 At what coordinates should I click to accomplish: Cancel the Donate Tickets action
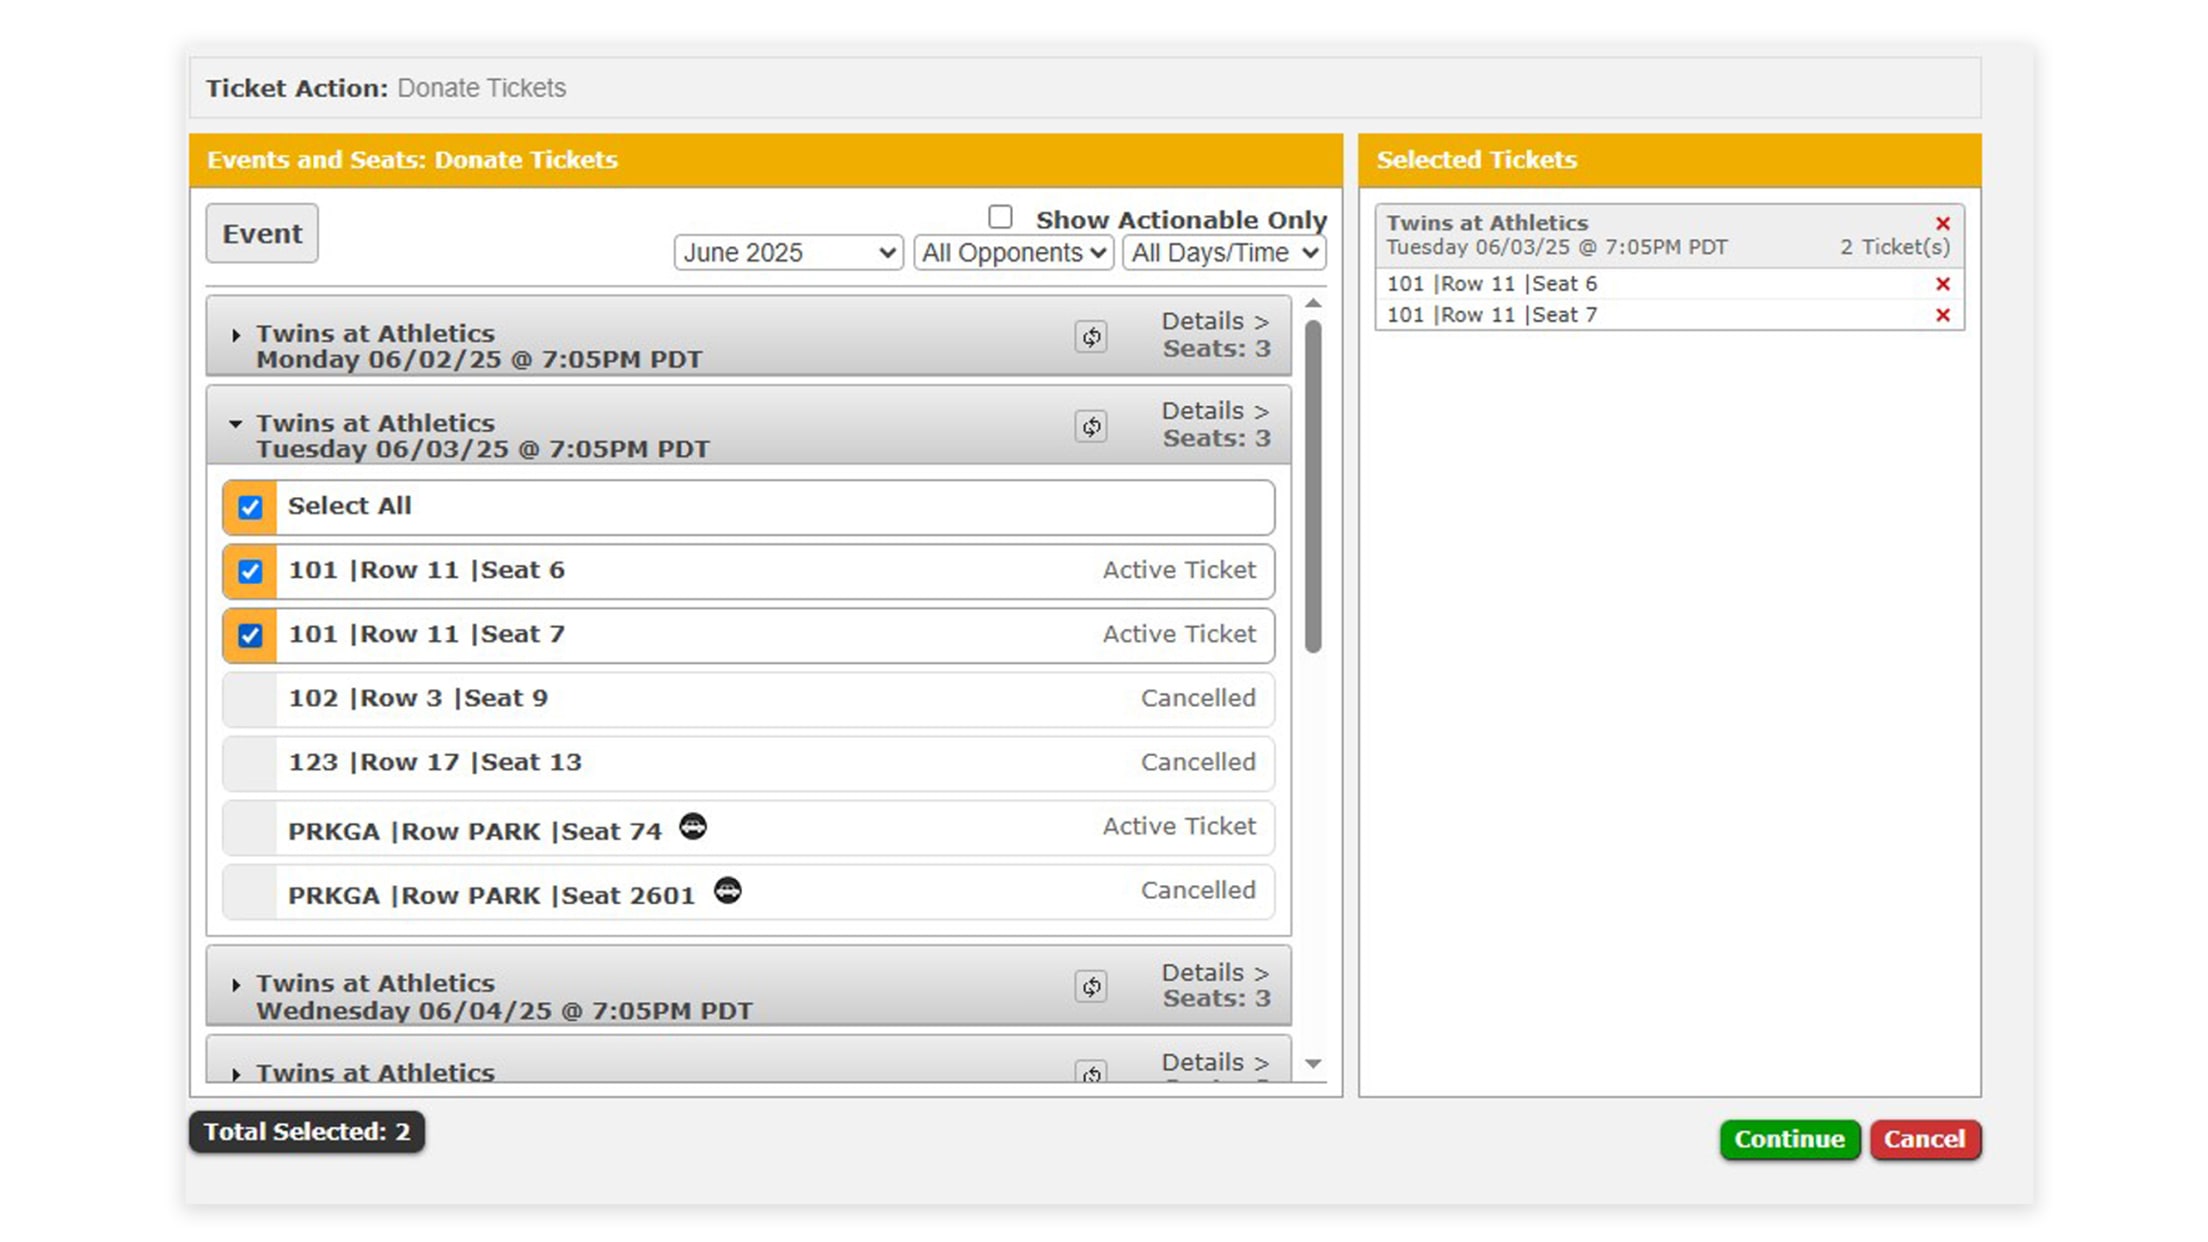point(1925,1139)
